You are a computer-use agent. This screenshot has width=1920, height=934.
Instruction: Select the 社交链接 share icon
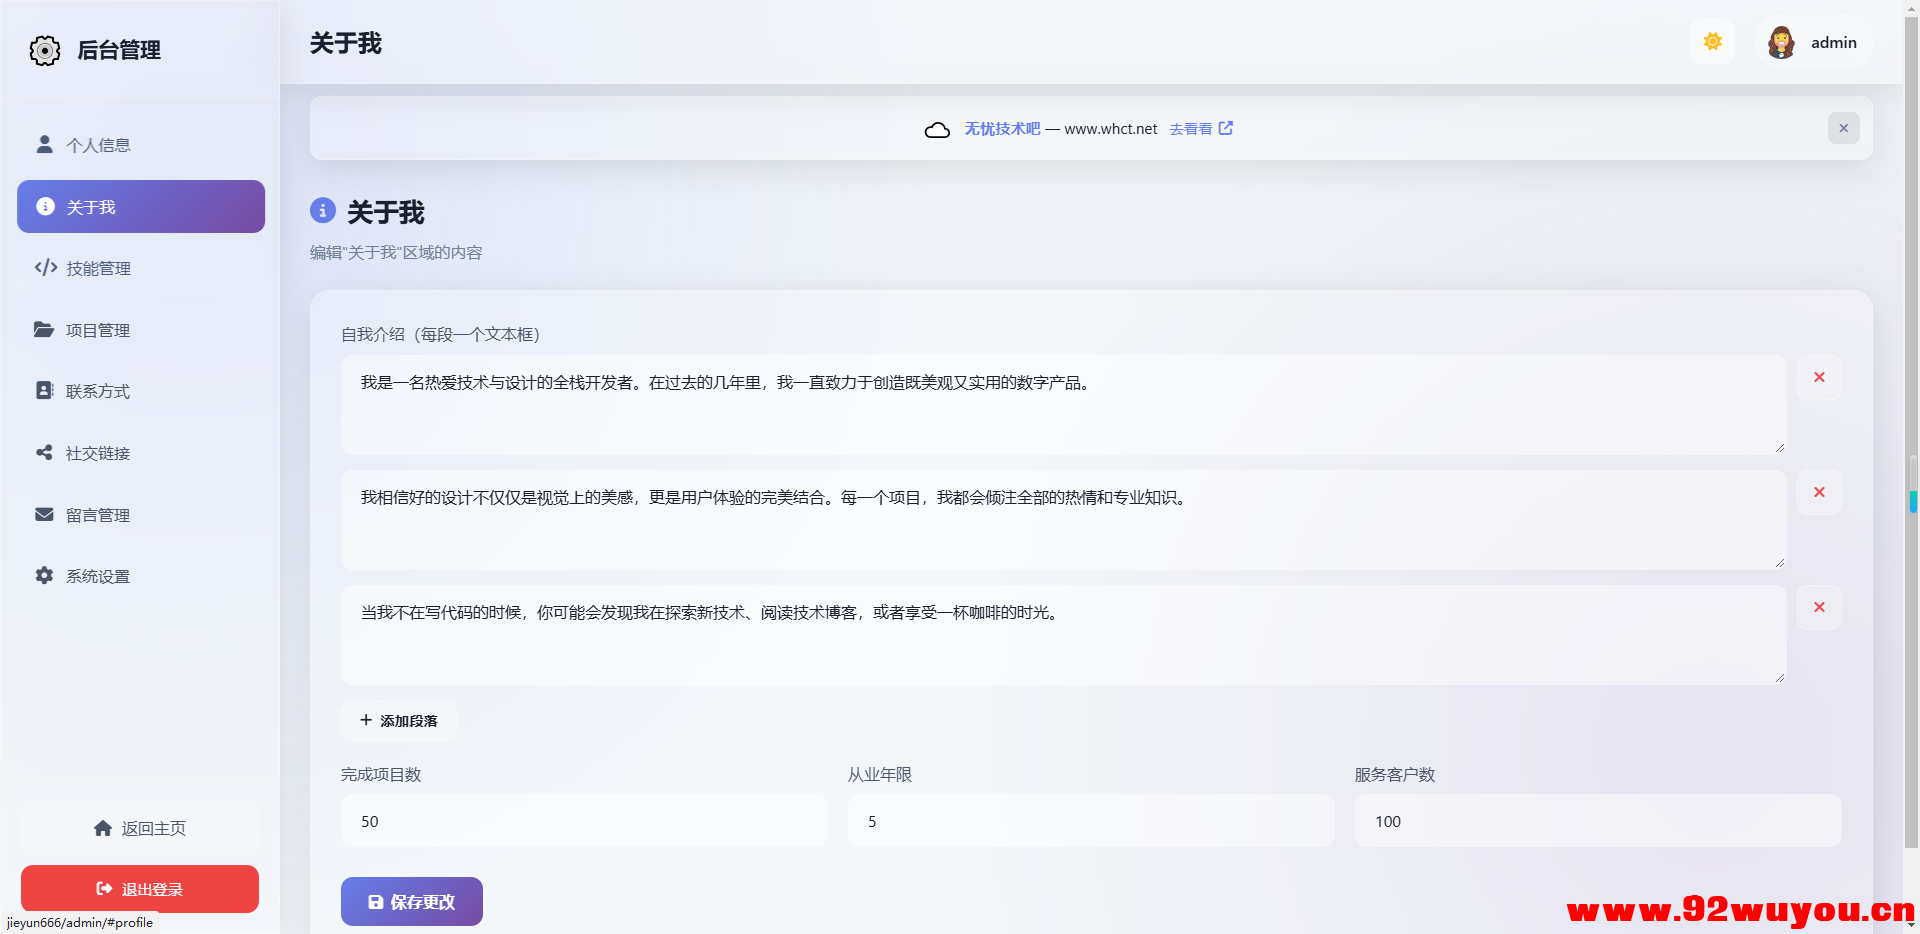[x=44, y=452]
